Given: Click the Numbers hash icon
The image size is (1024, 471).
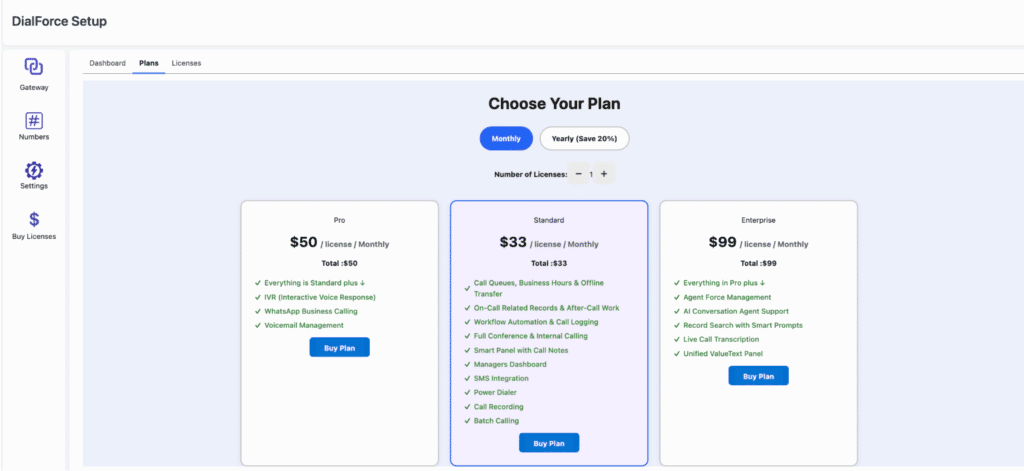Looking at the screenshot, I should pyautogui.click(x=34, y=121).
